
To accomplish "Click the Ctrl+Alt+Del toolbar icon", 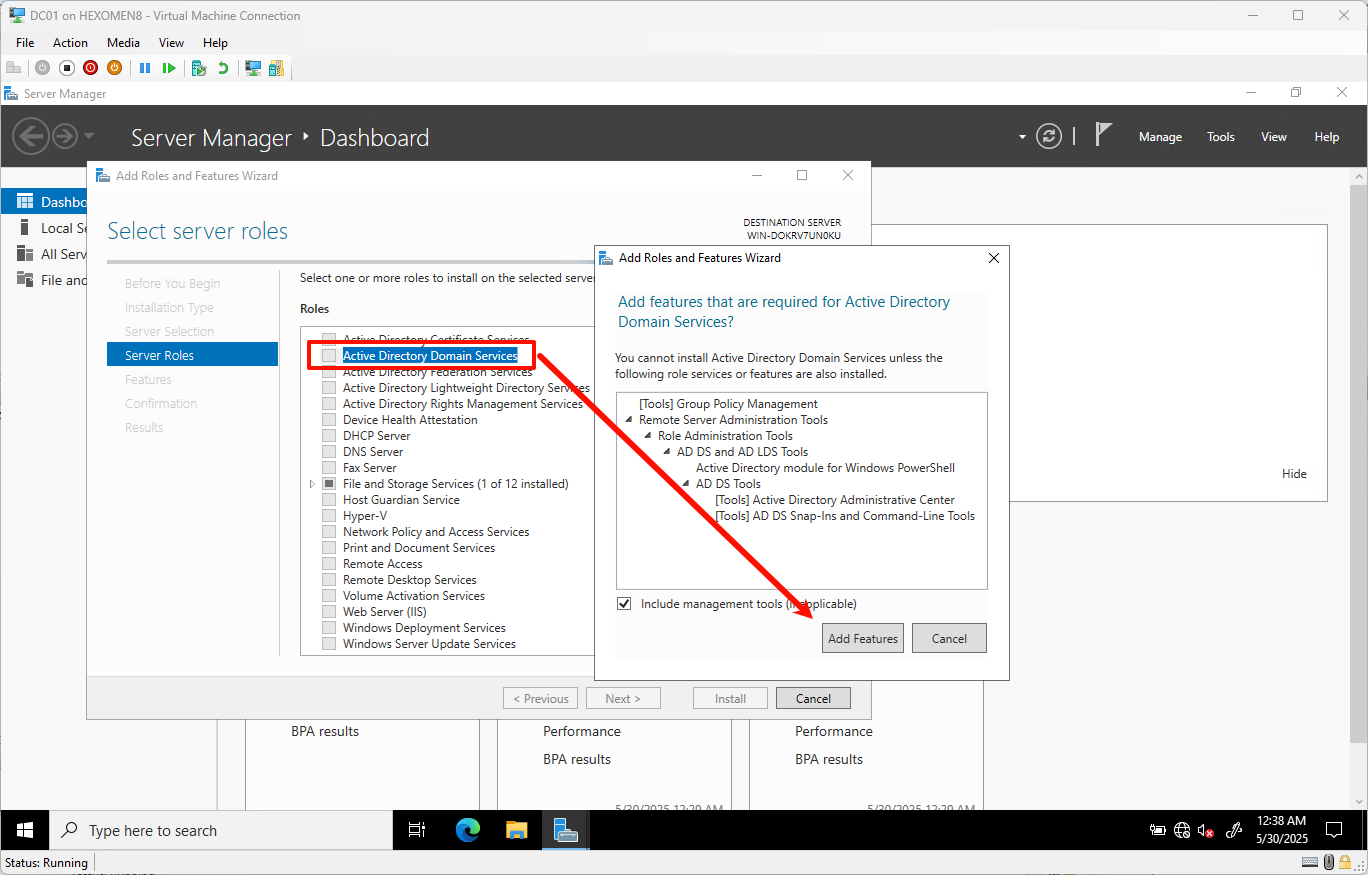I will click(13, 68).
